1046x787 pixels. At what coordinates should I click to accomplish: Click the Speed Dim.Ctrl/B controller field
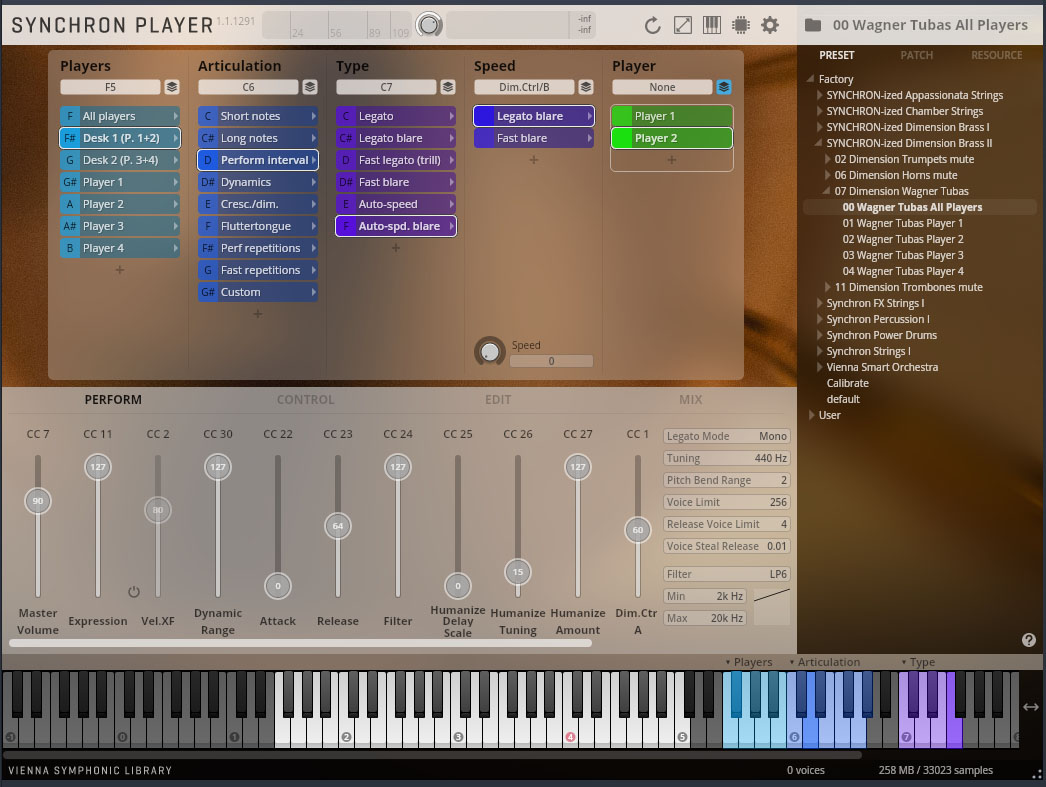[x=524, y=87]
